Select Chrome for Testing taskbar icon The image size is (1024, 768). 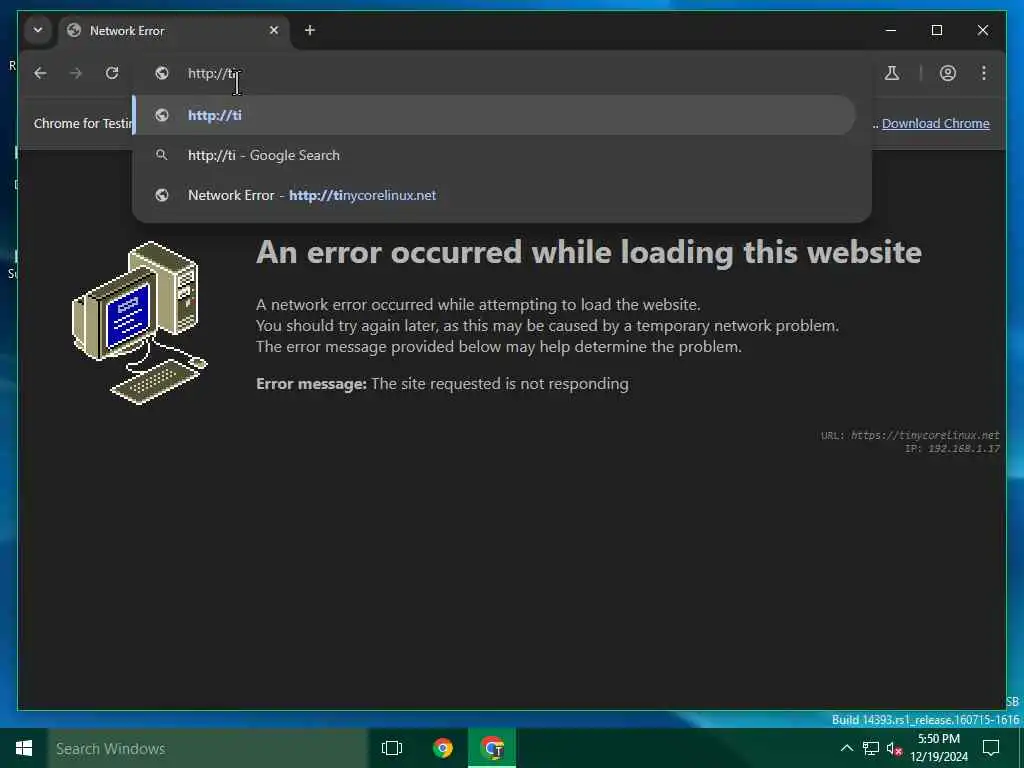tap(492, 748)
